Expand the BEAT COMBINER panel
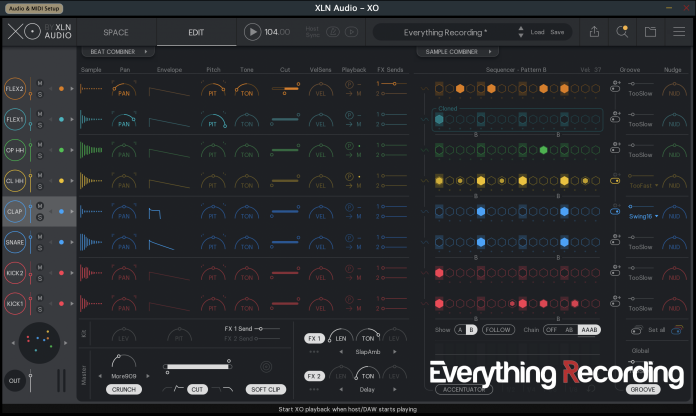Screen dimensions: 696x416 click(x=118, y=52)
